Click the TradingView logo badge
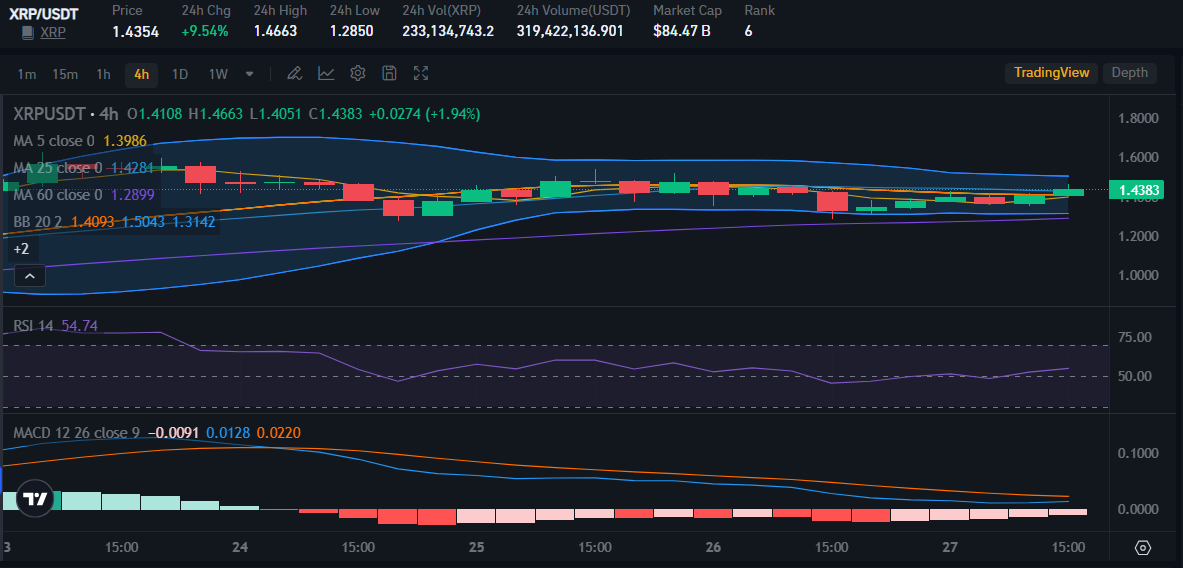This screenshot has width=1183, height=568. pyautogui.click(x=34, y=499)
